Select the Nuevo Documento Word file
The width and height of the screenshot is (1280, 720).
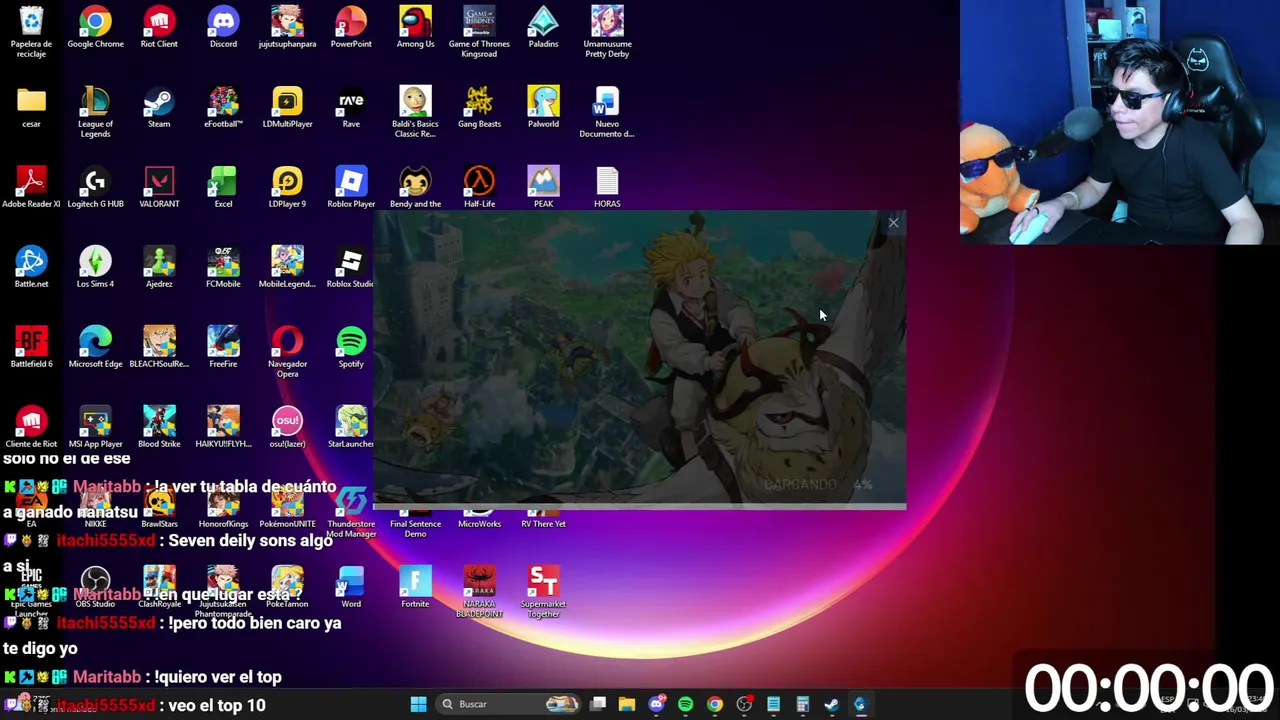[x=607, y=111]
